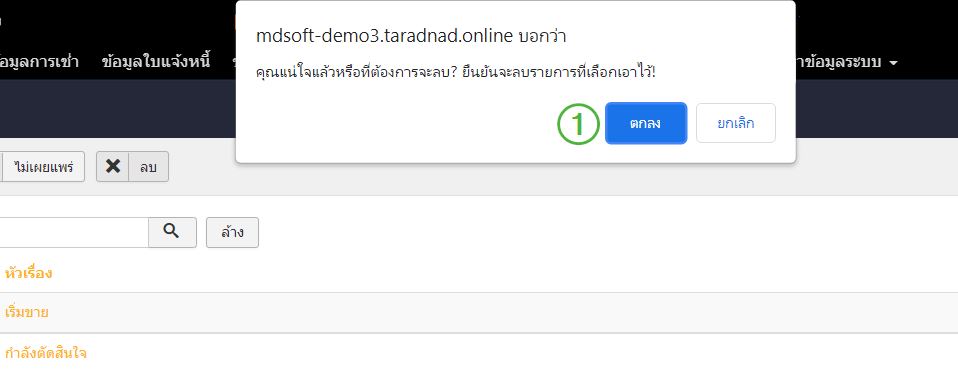Sort by the หัวเรื่อง column header
Viewport: 958px width, 372px height.
click(x=28, y=273)
